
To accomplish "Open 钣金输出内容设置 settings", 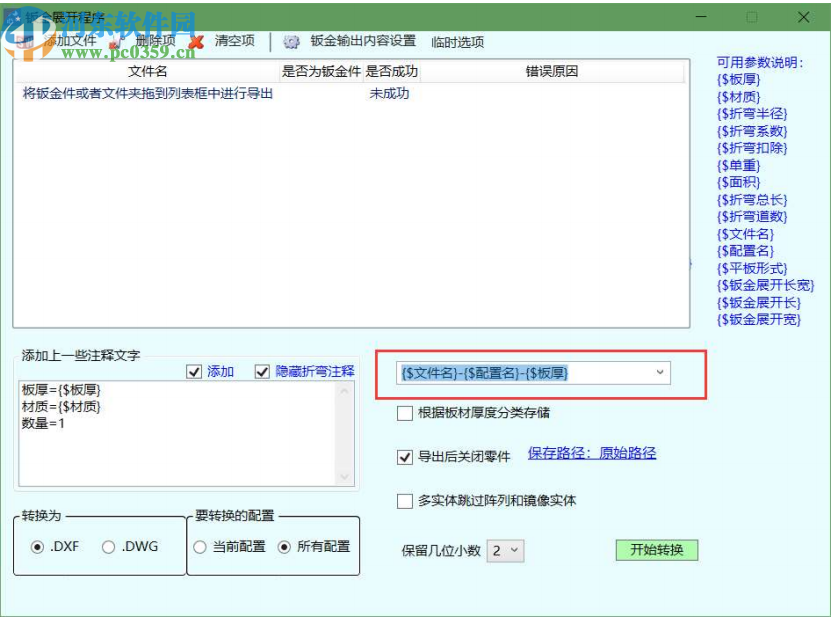I will [363, 41].
